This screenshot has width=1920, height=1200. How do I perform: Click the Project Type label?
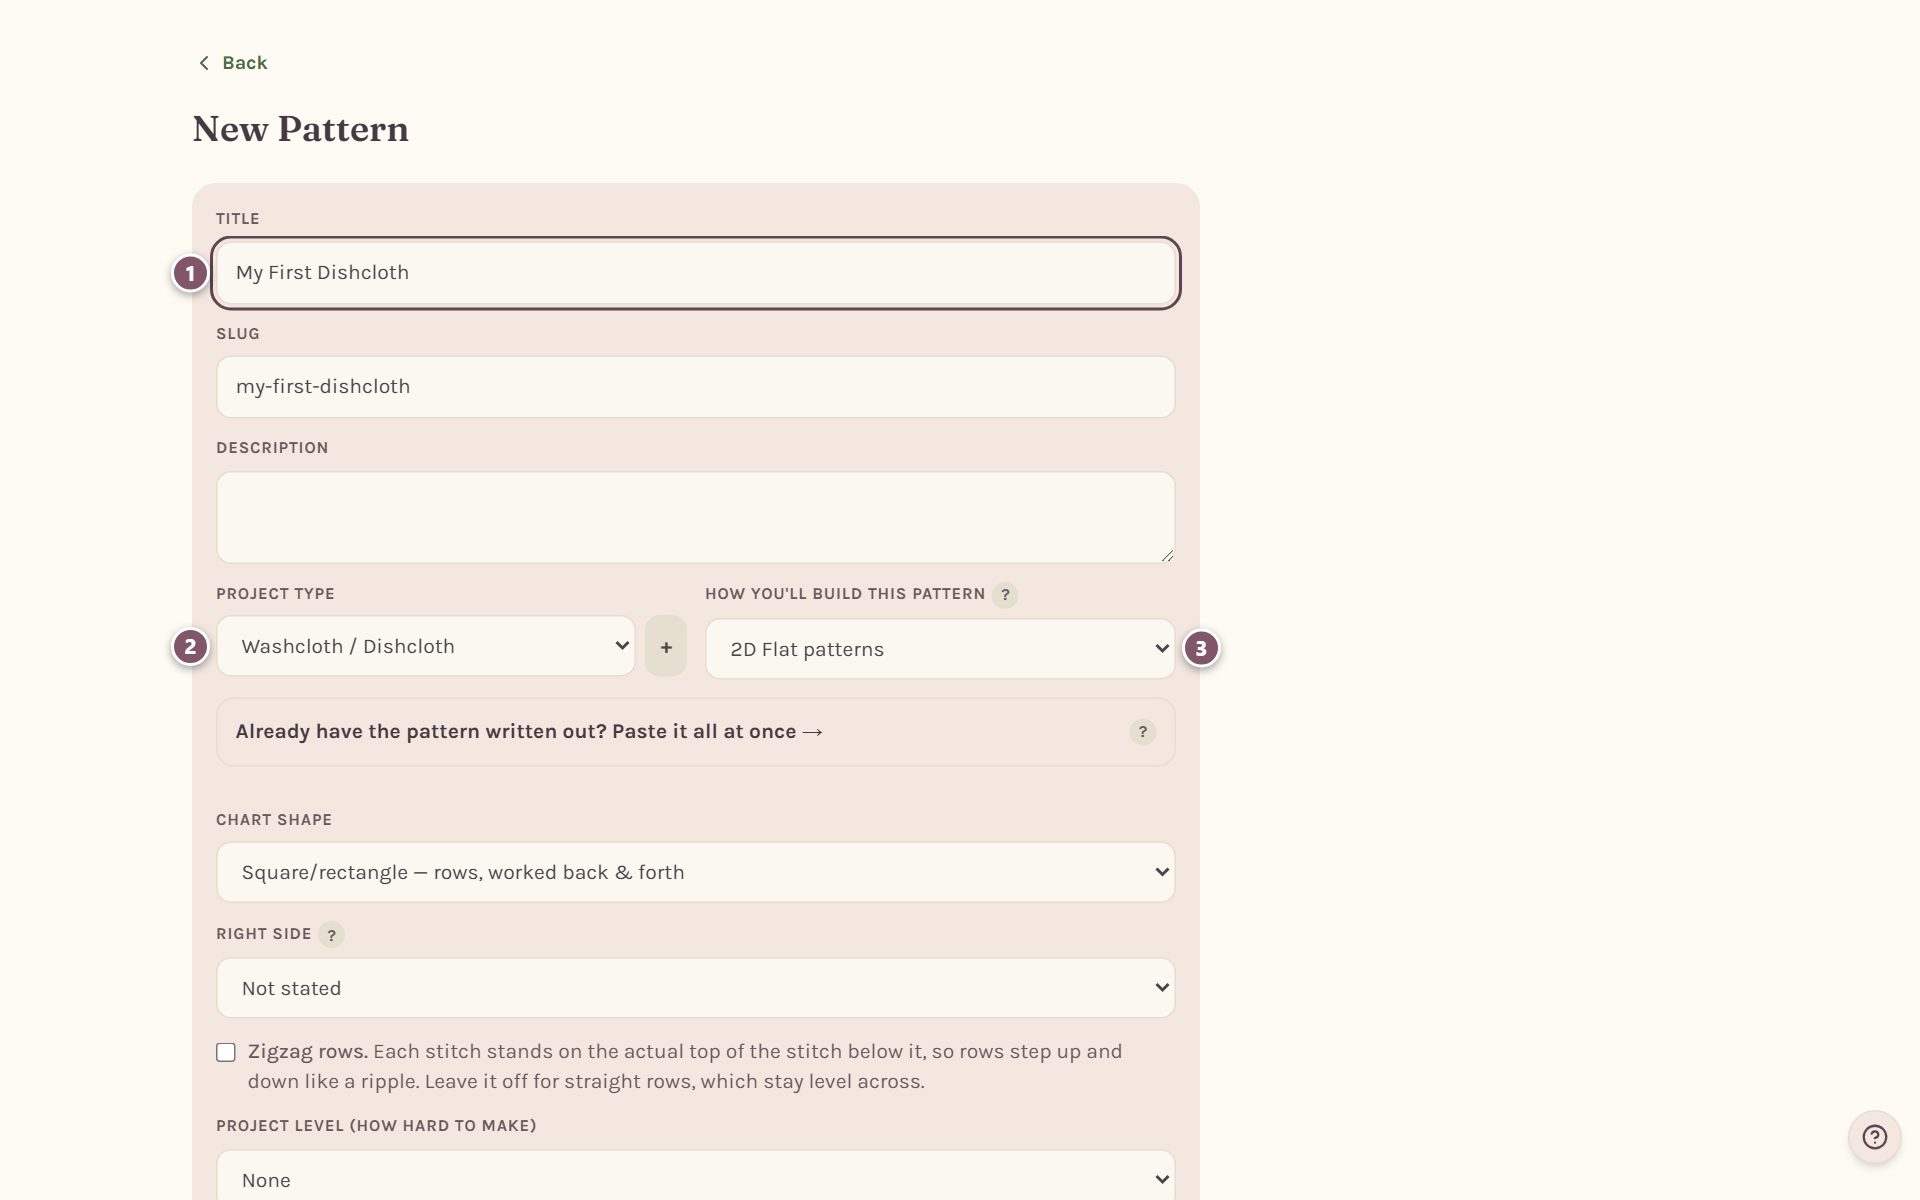tap(275, 594)
